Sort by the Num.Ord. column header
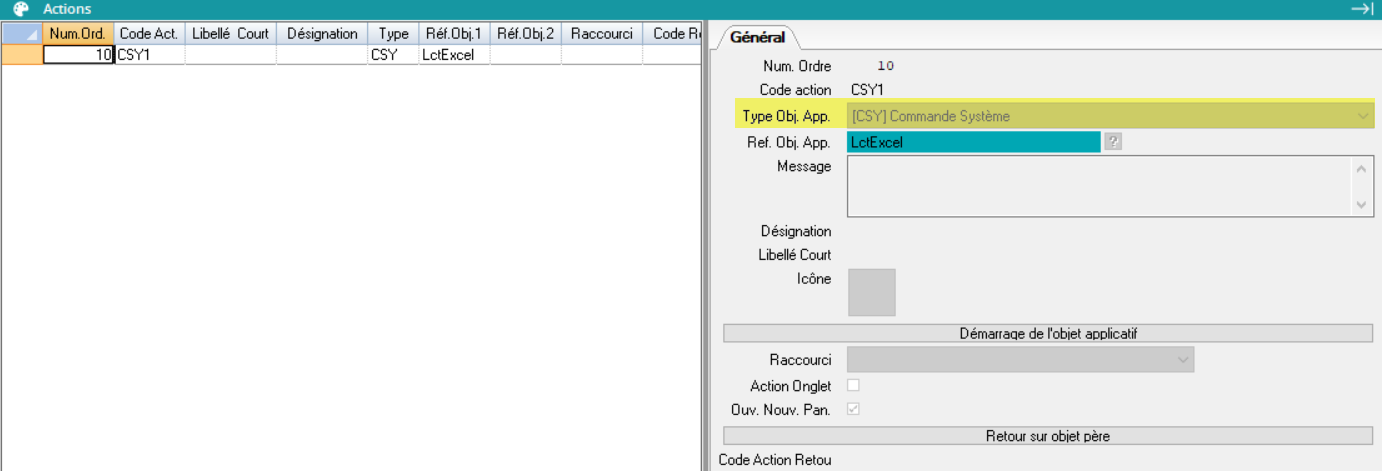The width and height of the screenshot is (1382, 471). pos(78,34)
